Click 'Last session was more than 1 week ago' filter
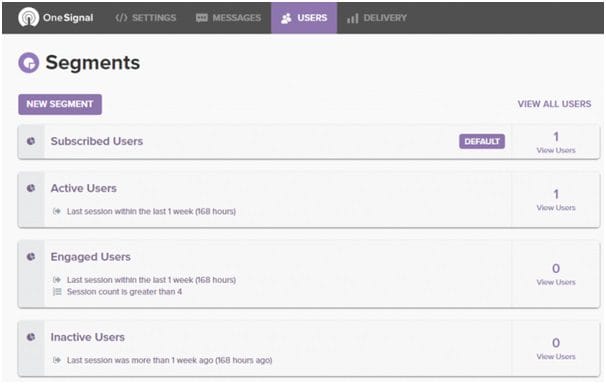 click(x=169, y=360)
